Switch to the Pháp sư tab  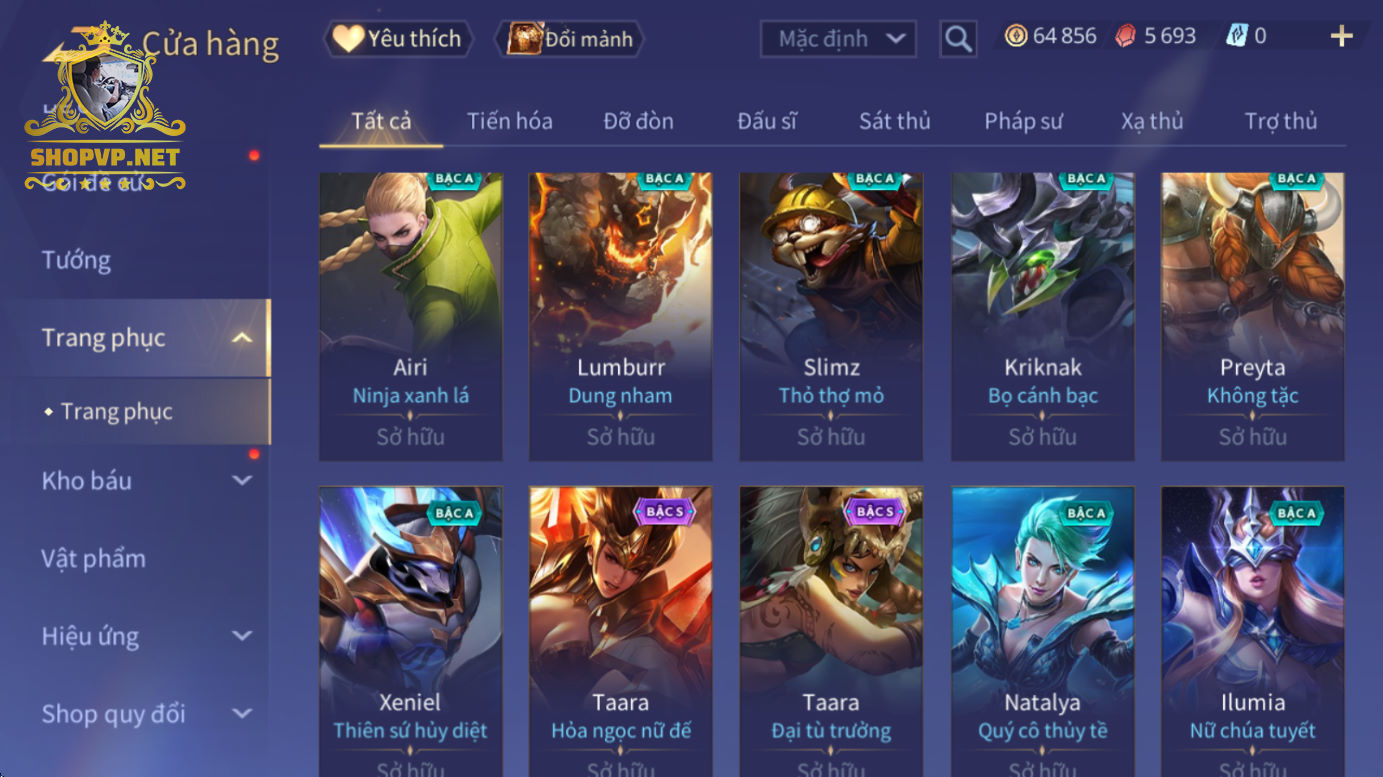tap(1023, 121)
